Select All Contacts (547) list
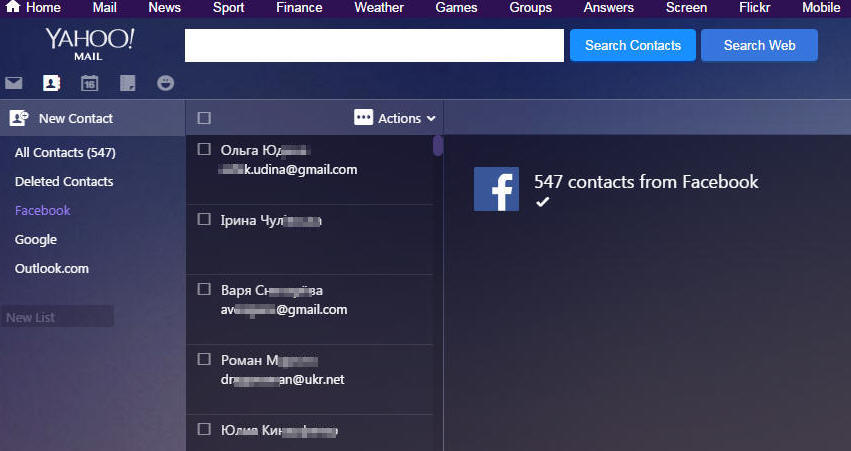This screenshot has width=851, height=451. [x=65, y=153]
